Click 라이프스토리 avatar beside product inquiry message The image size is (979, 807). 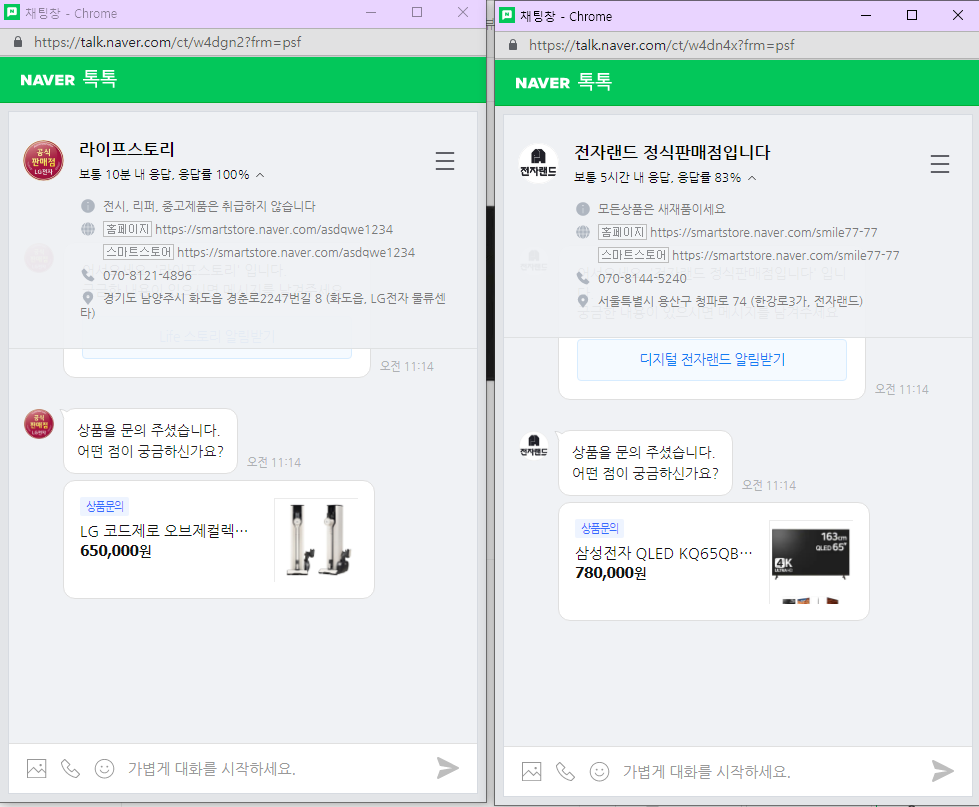click(39, 424)
